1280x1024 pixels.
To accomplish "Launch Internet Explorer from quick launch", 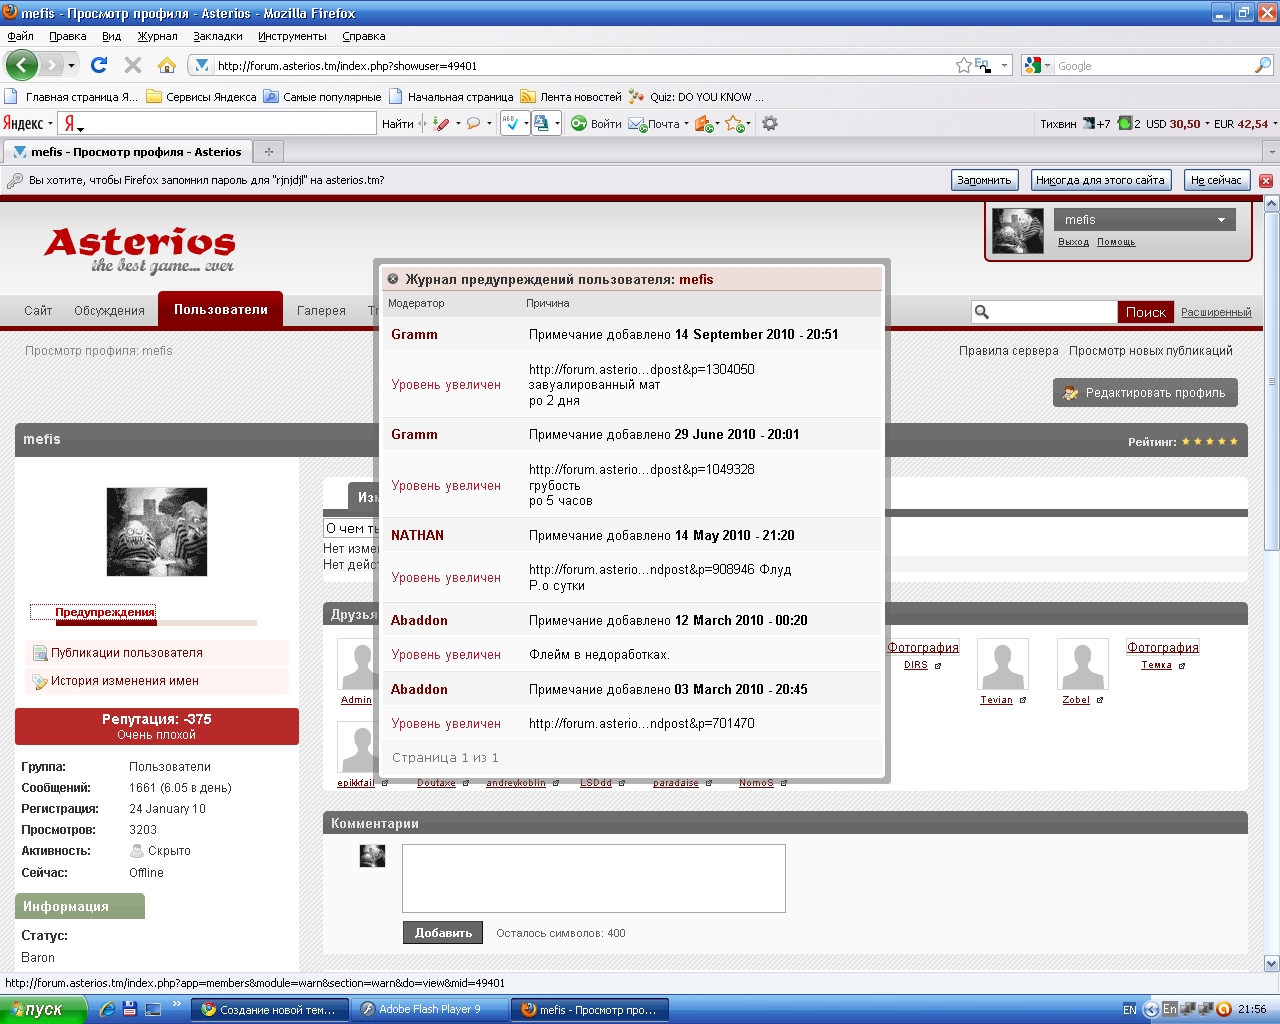I will point(108,1010).
